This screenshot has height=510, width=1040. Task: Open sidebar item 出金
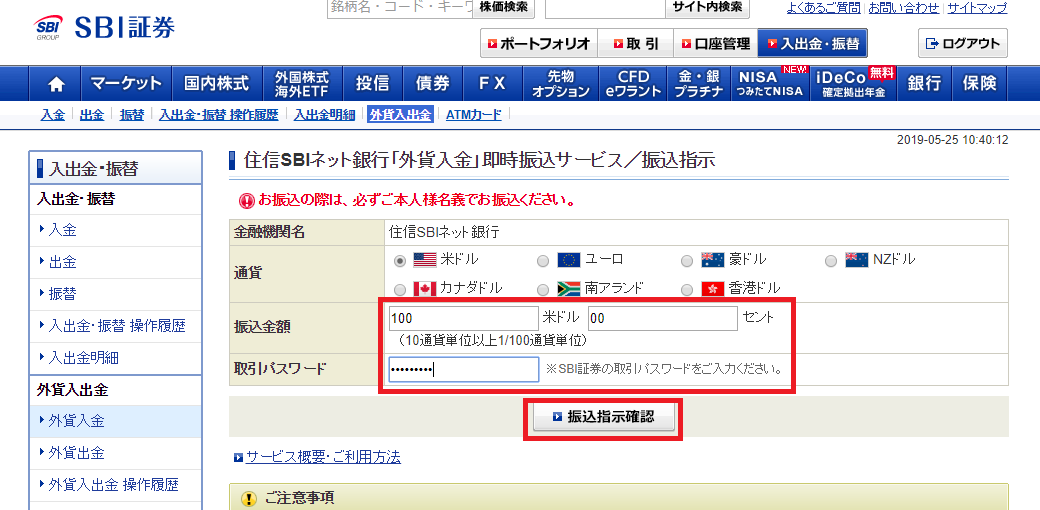[x=115, y=262]
